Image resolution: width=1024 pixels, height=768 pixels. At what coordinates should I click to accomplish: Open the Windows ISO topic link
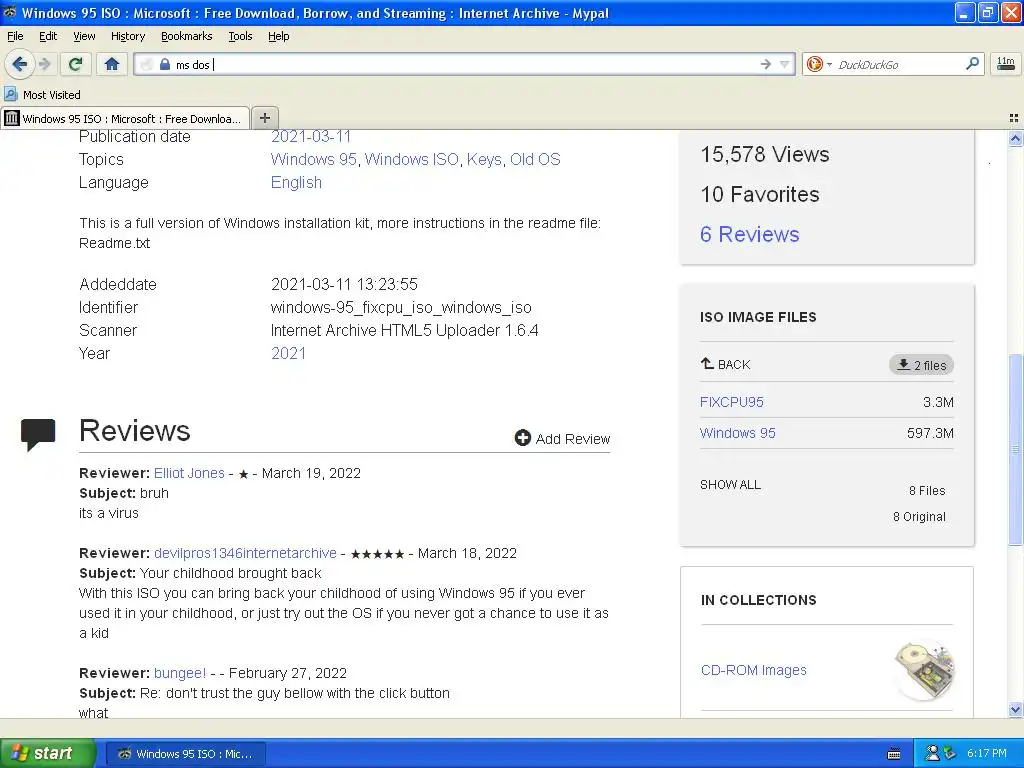coord(411,159)
